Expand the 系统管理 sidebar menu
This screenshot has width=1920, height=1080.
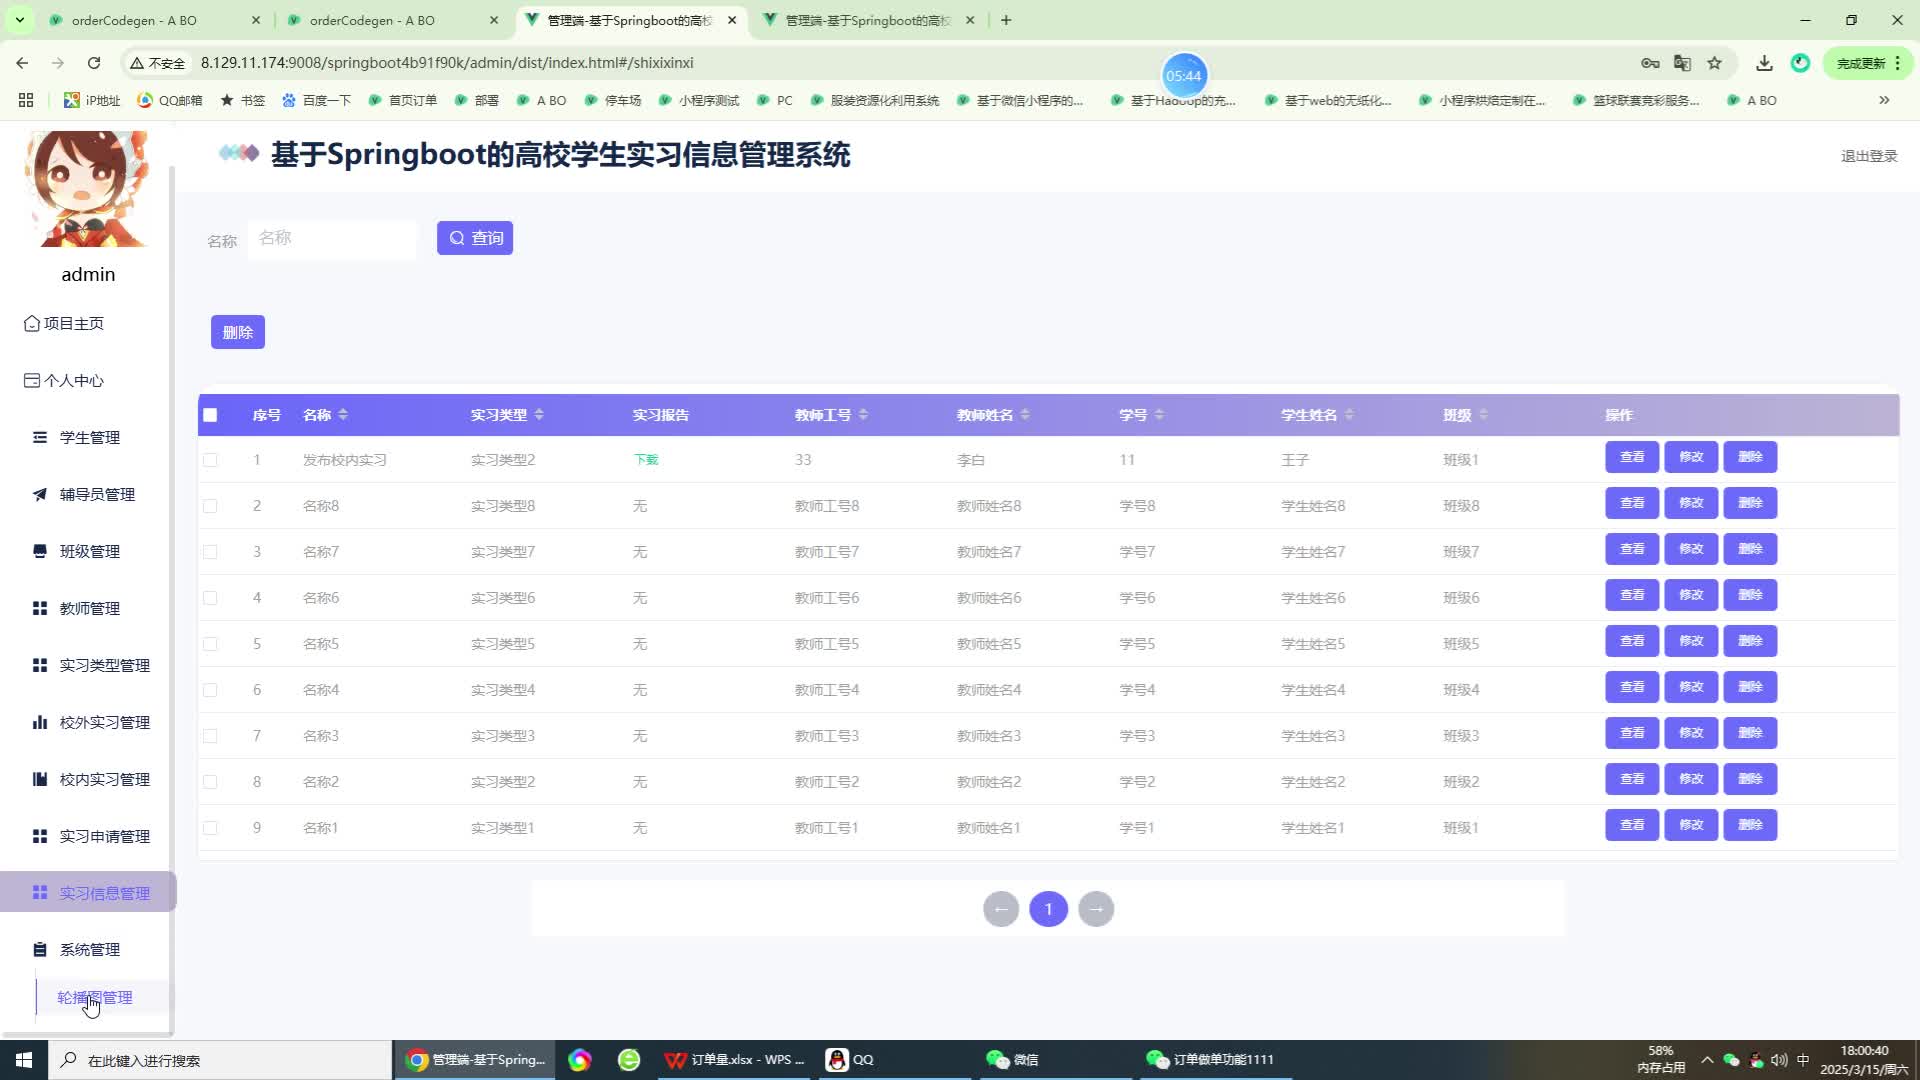tap(89, 950)
